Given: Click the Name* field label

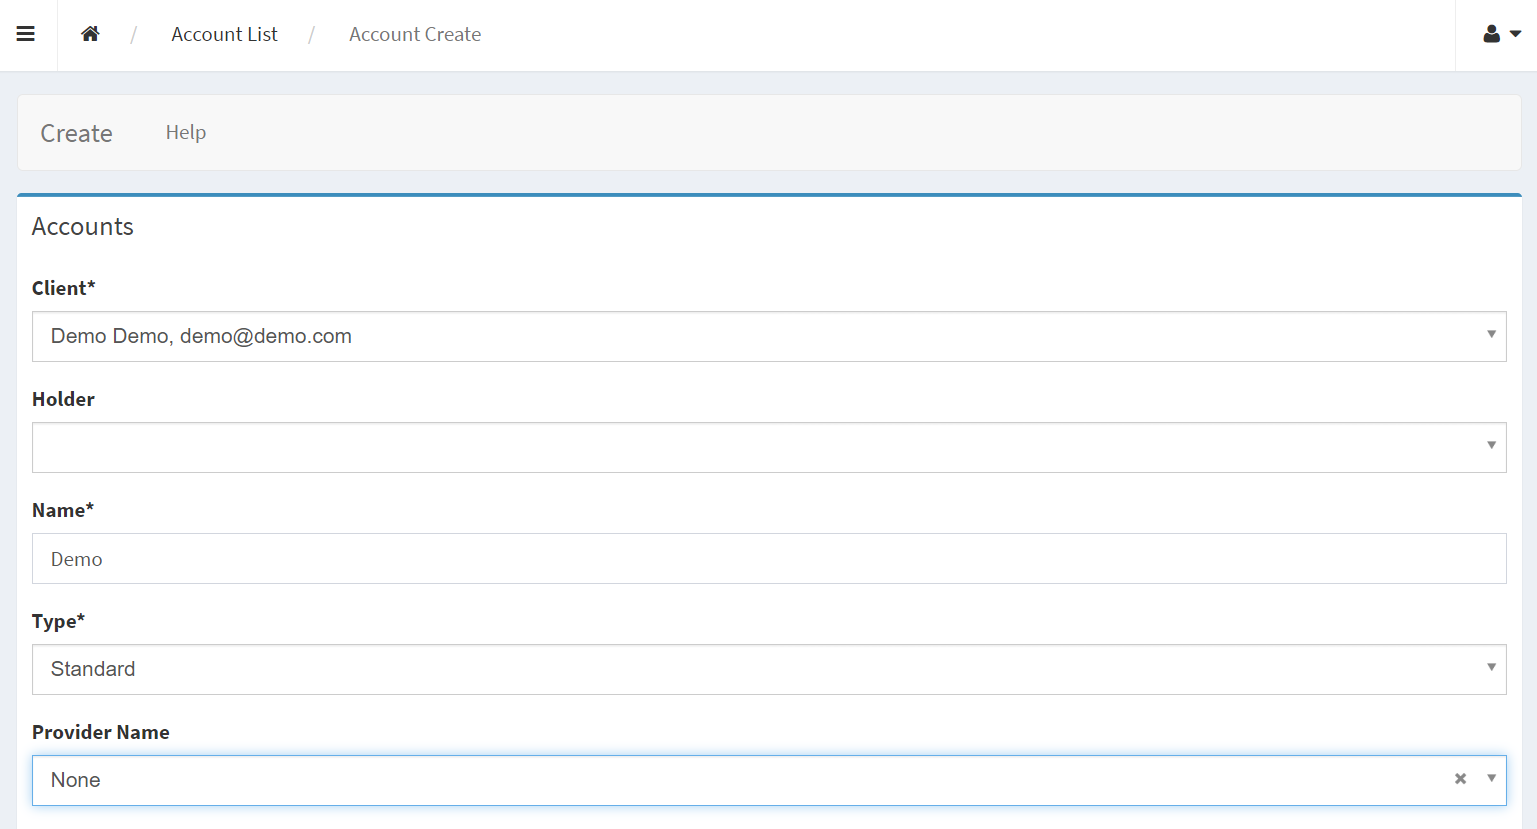Looking at the screenshot, I should click(63, 510).
